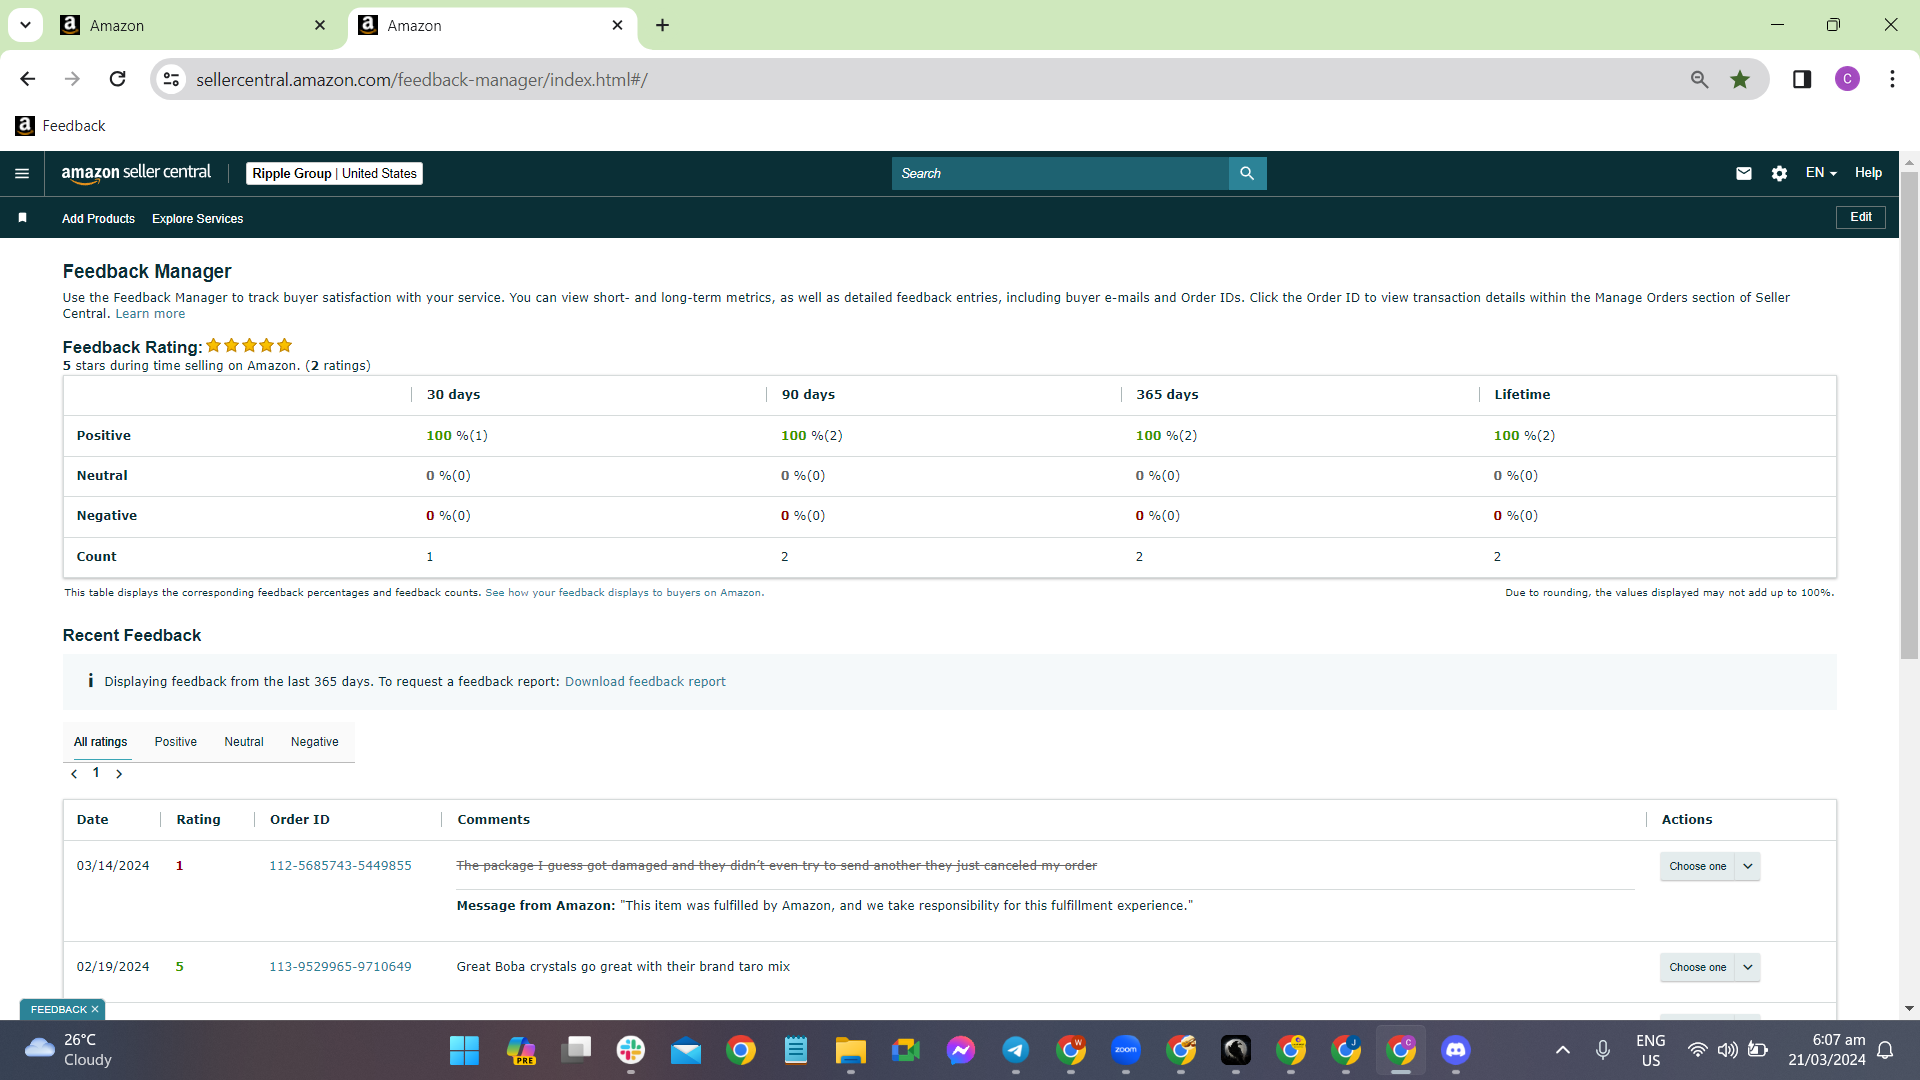Open the Help menu
This screenshot has width=1920, height=1080.
point(1868,173)
